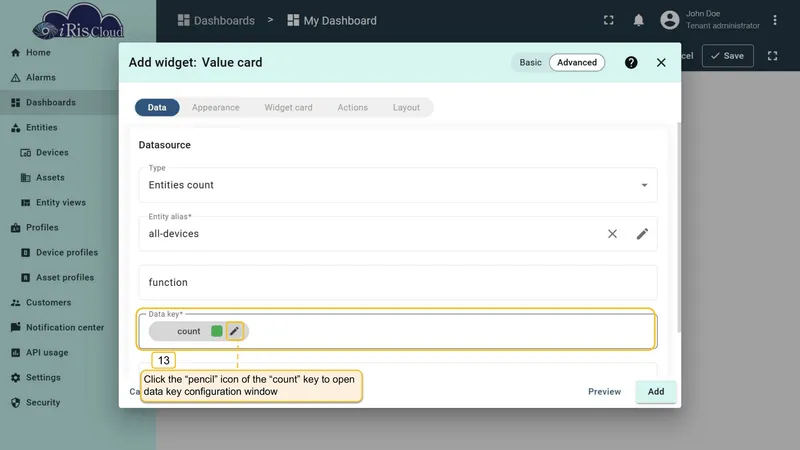
Task: Click the Alarms warning triangle icon
Action: pyautogui.click(x=15, y=78)
